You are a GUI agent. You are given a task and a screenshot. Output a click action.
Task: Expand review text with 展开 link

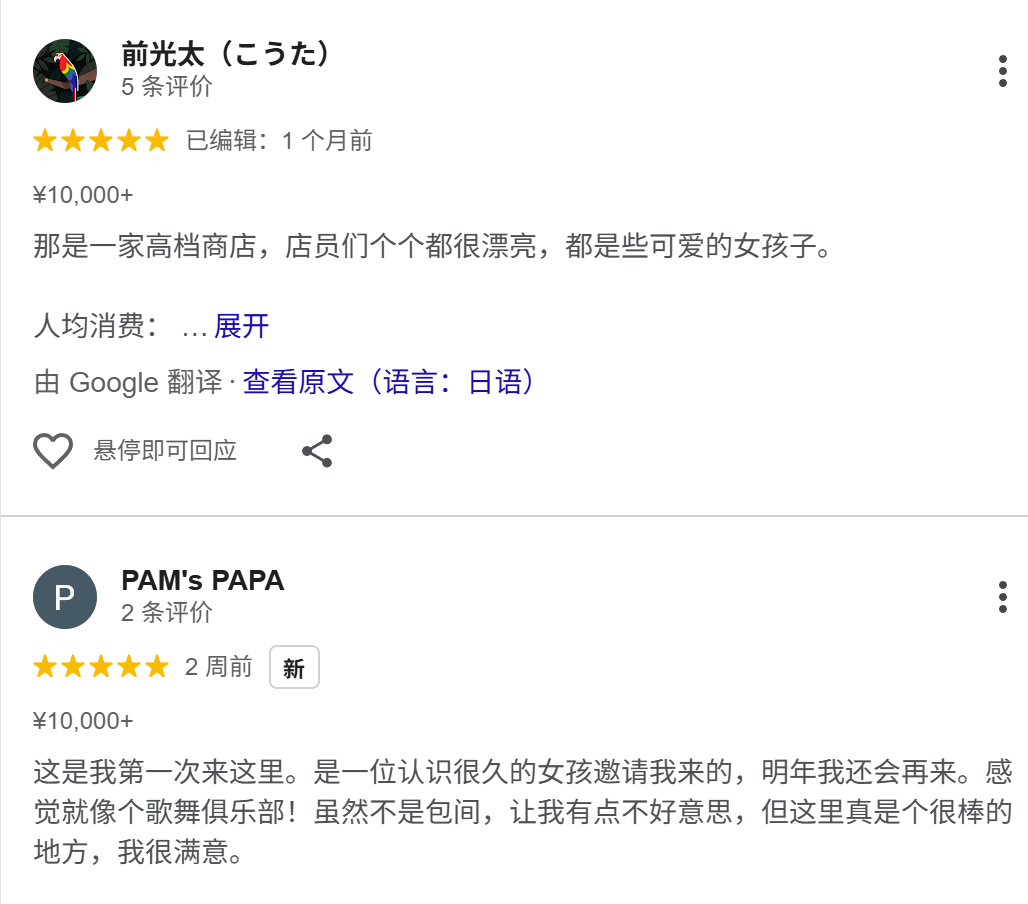click(241, 326)
